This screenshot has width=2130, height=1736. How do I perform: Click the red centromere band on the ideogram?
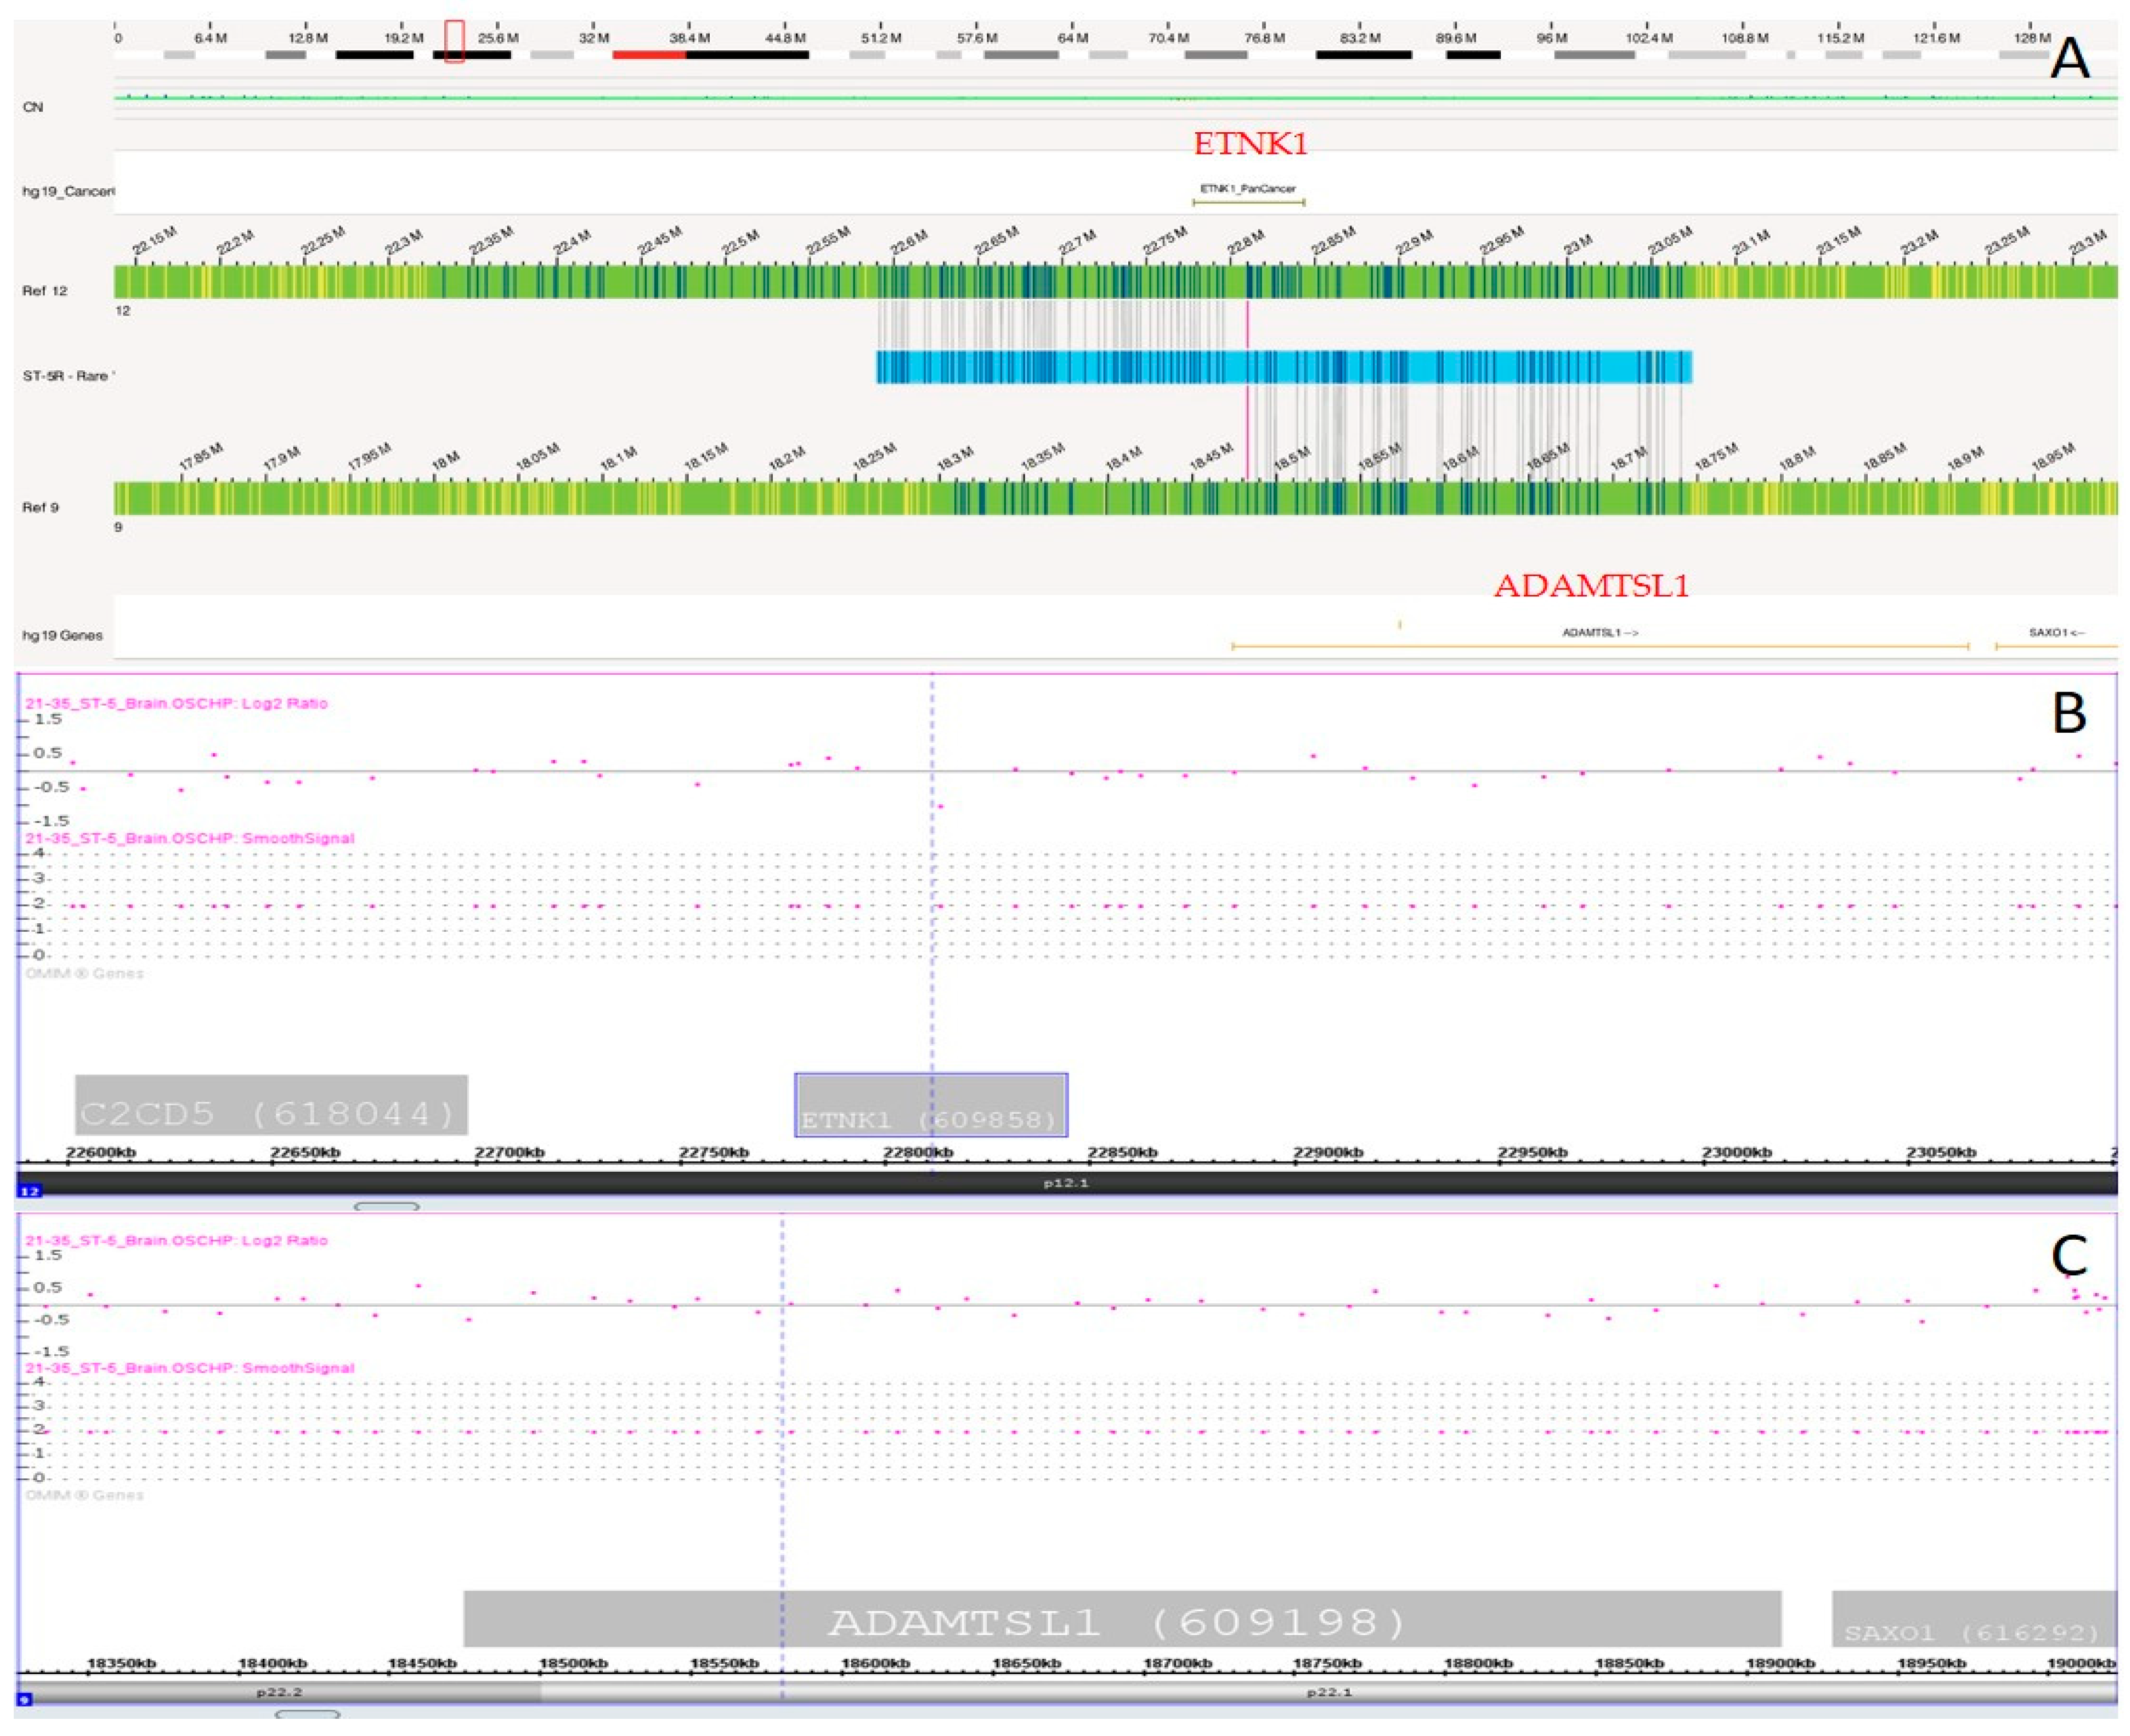tap(649, 54)
